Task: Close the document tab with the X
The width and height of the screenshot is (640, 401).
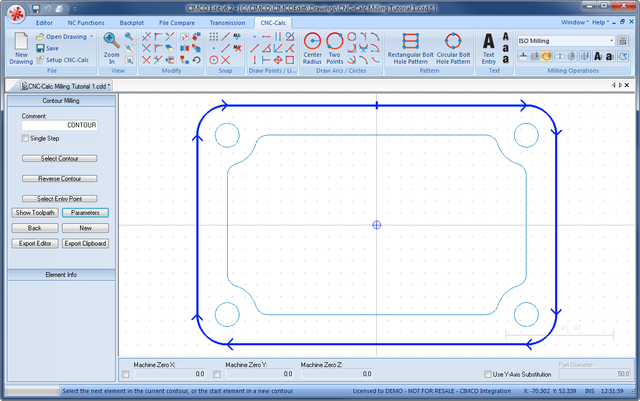Action: tap(627, 85)
